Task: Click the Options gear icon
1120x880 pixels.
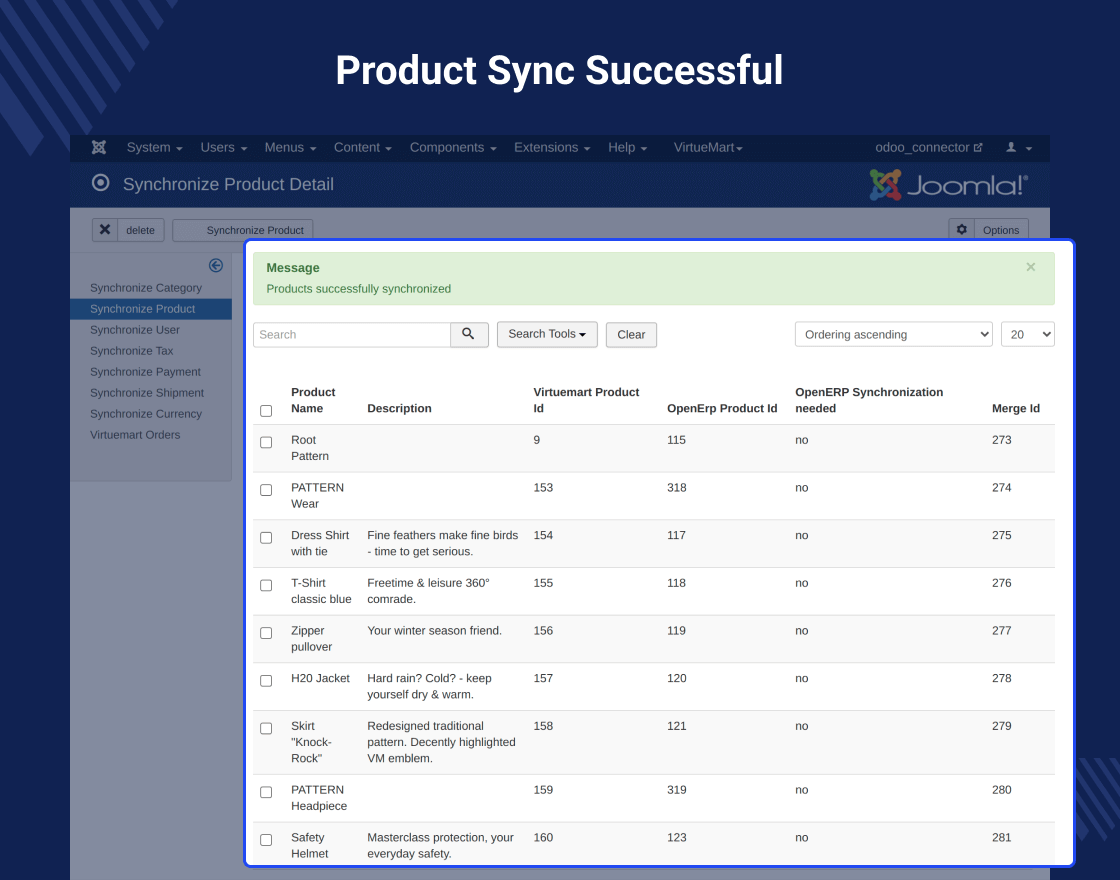Action: pyautogui.click(x=961, y=230)
